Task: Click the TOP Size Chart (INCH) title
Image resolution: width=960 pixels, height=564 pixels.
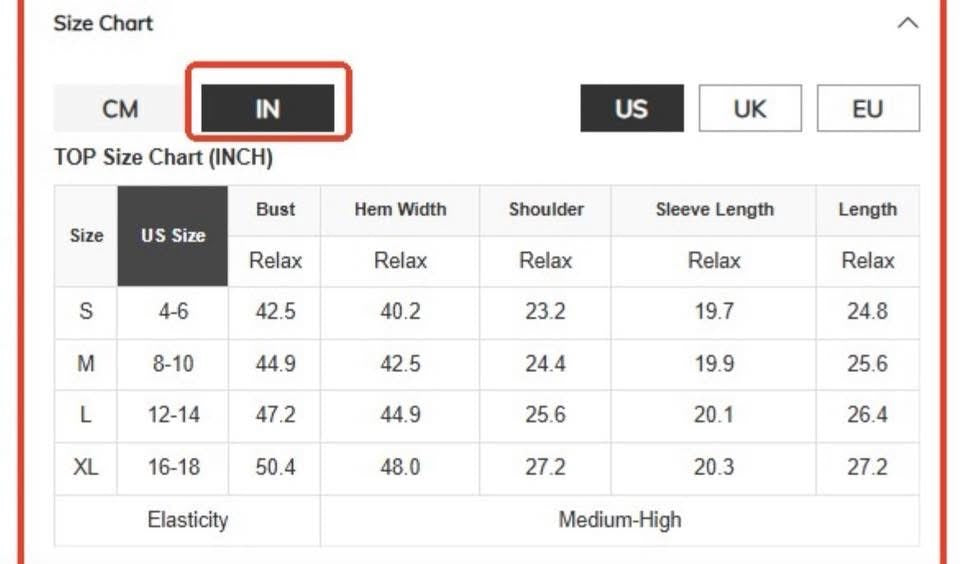Action: tap(163, 158)
